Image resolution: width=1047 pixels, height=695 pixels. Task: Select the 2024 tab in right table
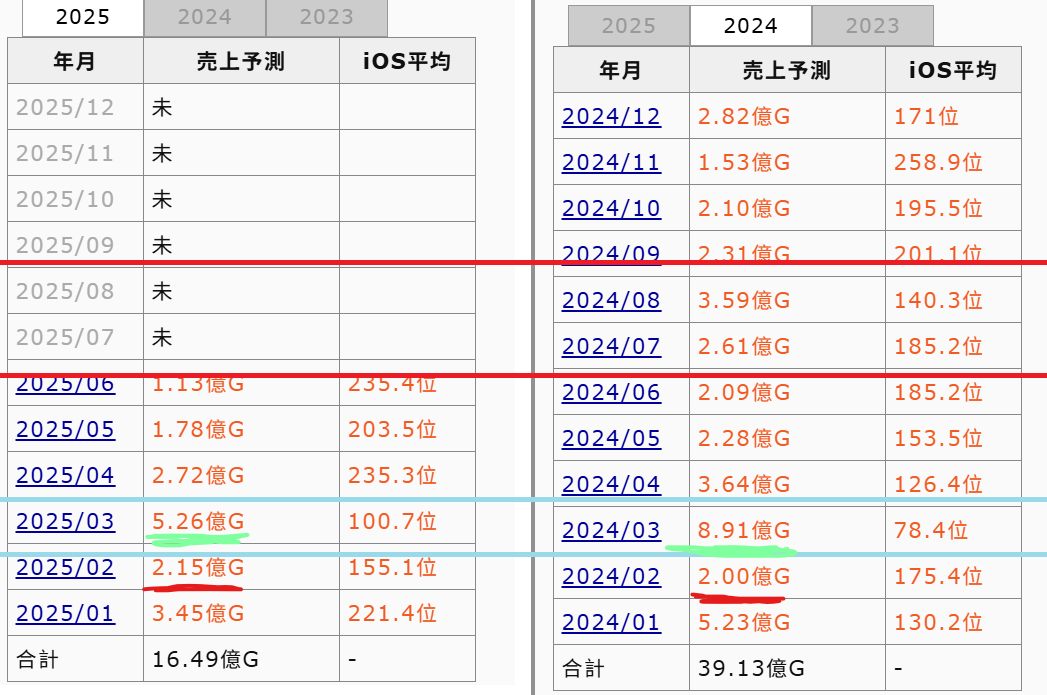point(751,26)
